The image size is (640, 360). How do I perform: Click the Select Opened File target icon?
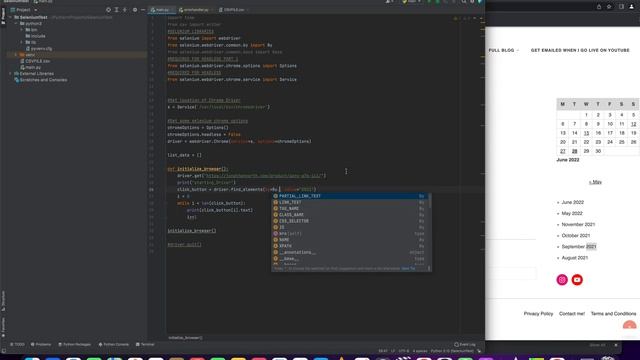point(108,10)
